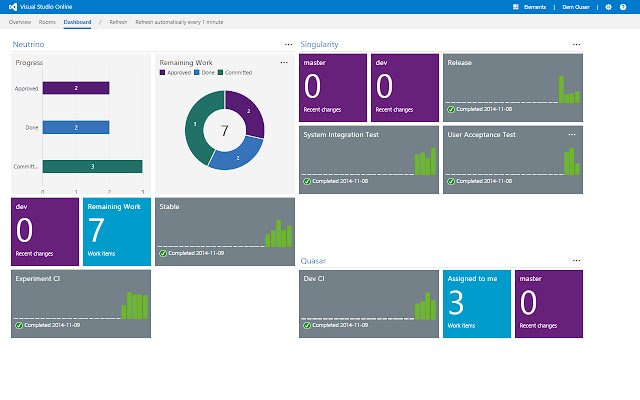Open the Singularity master recent changes tile

pos(333,88)
